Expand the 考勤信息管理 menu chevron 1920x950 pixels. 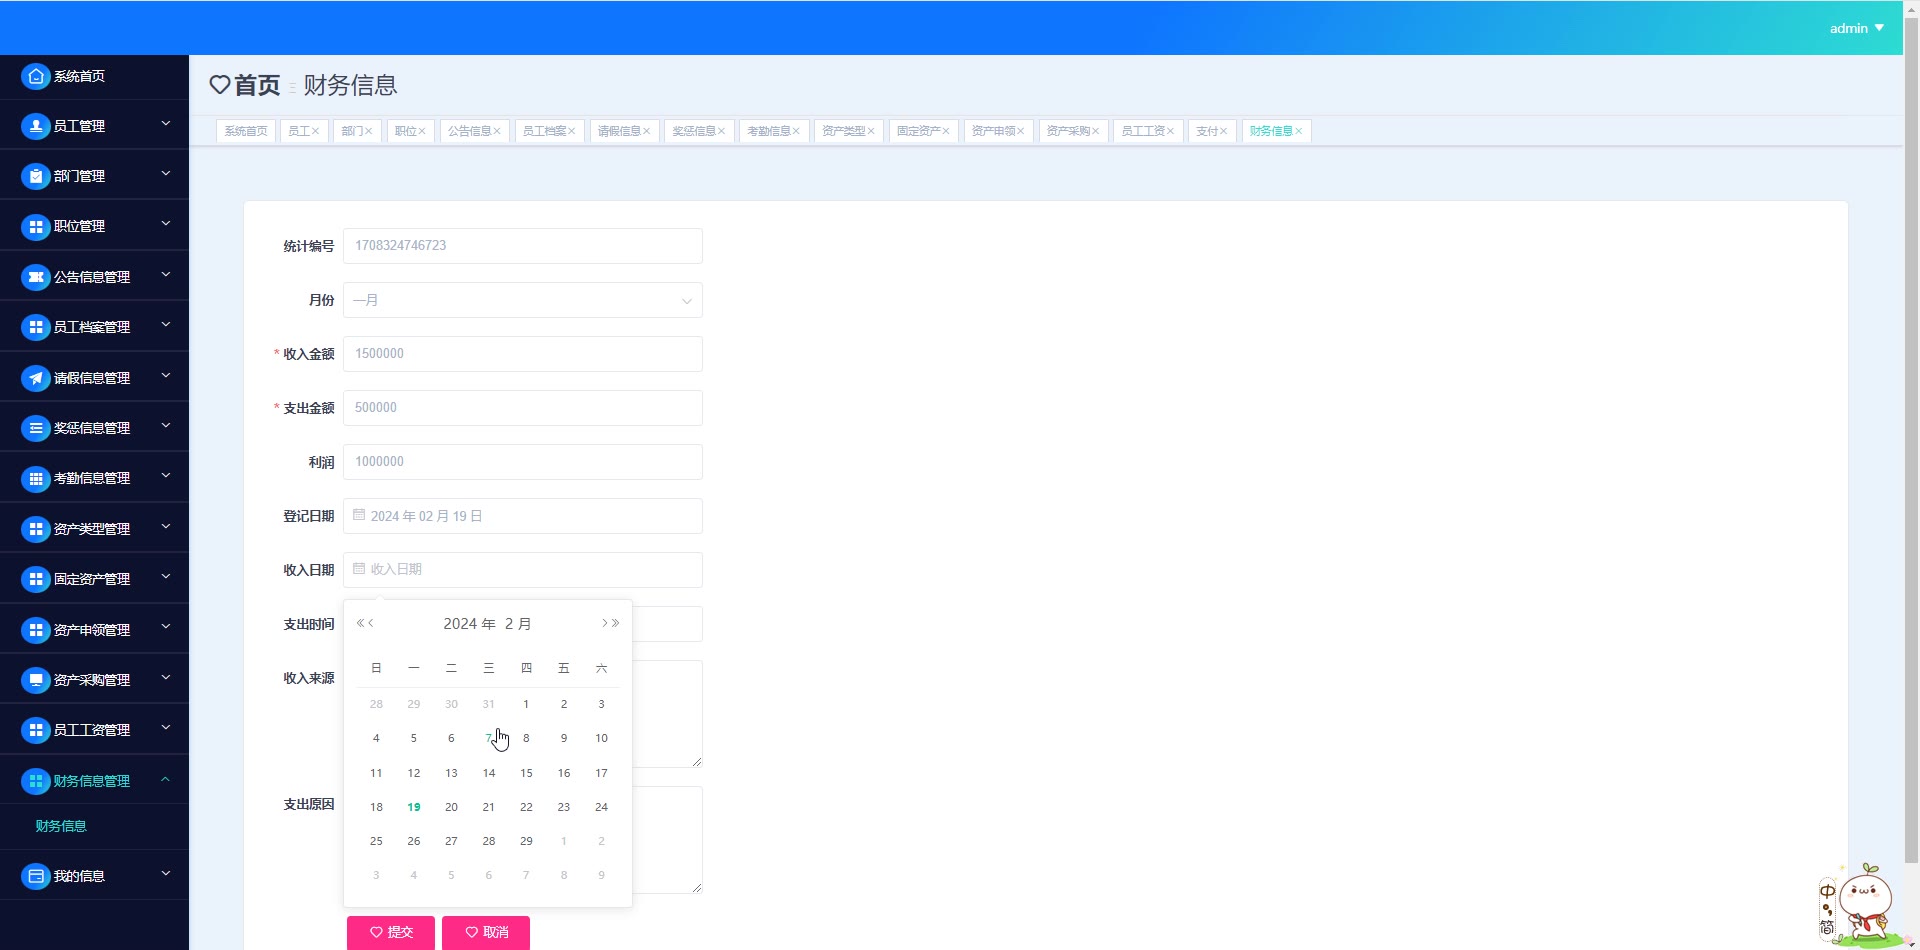point(166,476)
